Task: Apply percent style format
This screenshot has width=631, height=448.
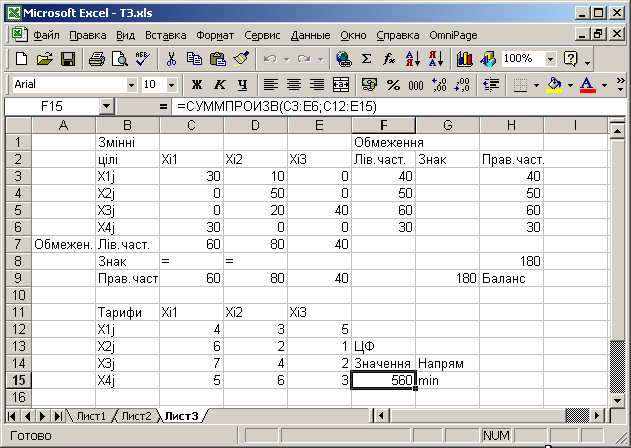Action: click(x=393, y=85)
